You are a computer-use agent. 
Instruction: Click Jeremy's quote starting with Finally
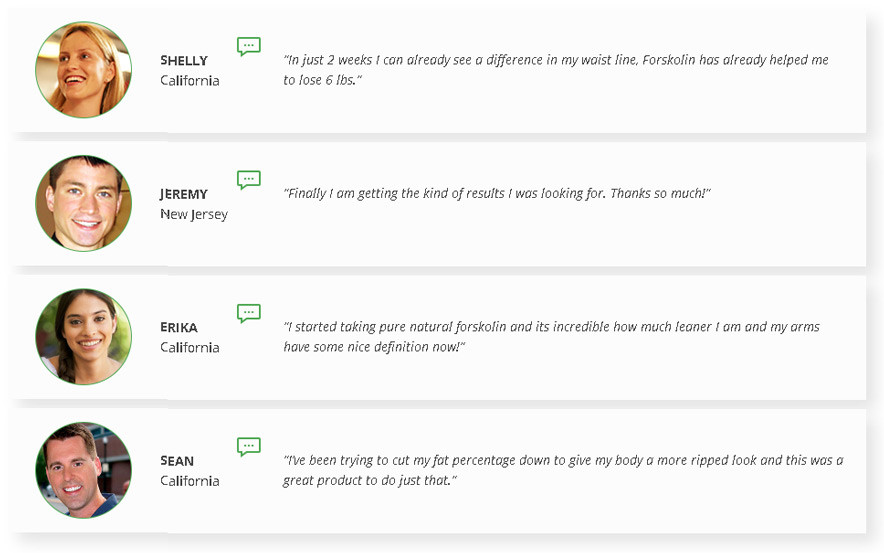(497, 194)
